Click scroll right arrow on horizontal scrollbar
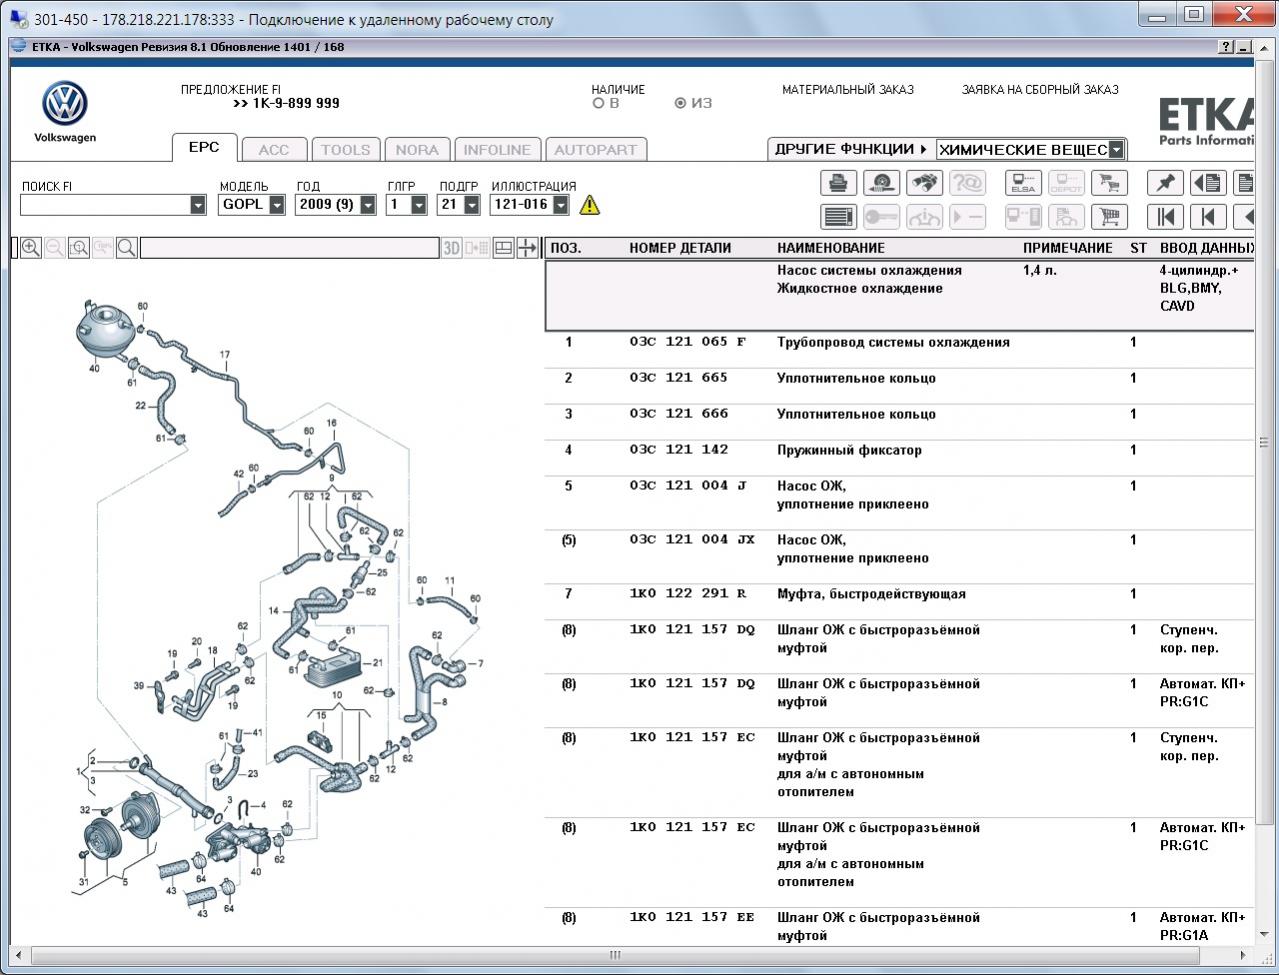This screenshot has height=975, width=1279. pos(1244,955)
